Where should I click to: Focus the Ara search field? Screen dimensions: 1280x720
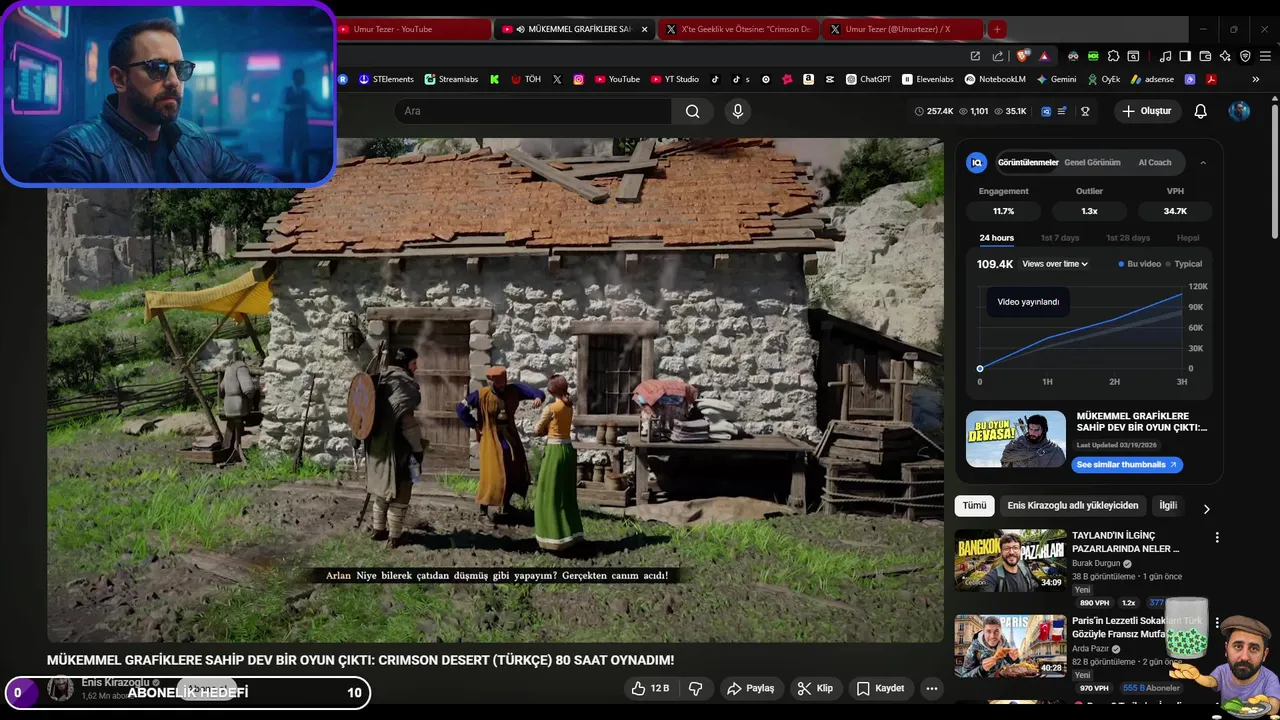533,111
